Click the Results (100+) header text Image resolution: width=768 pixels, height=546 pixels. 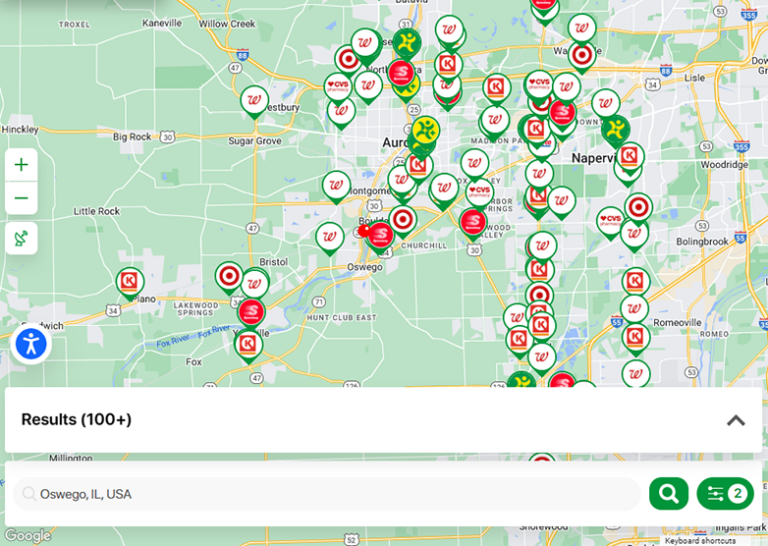pyautogui.click(x=76, y=420)
